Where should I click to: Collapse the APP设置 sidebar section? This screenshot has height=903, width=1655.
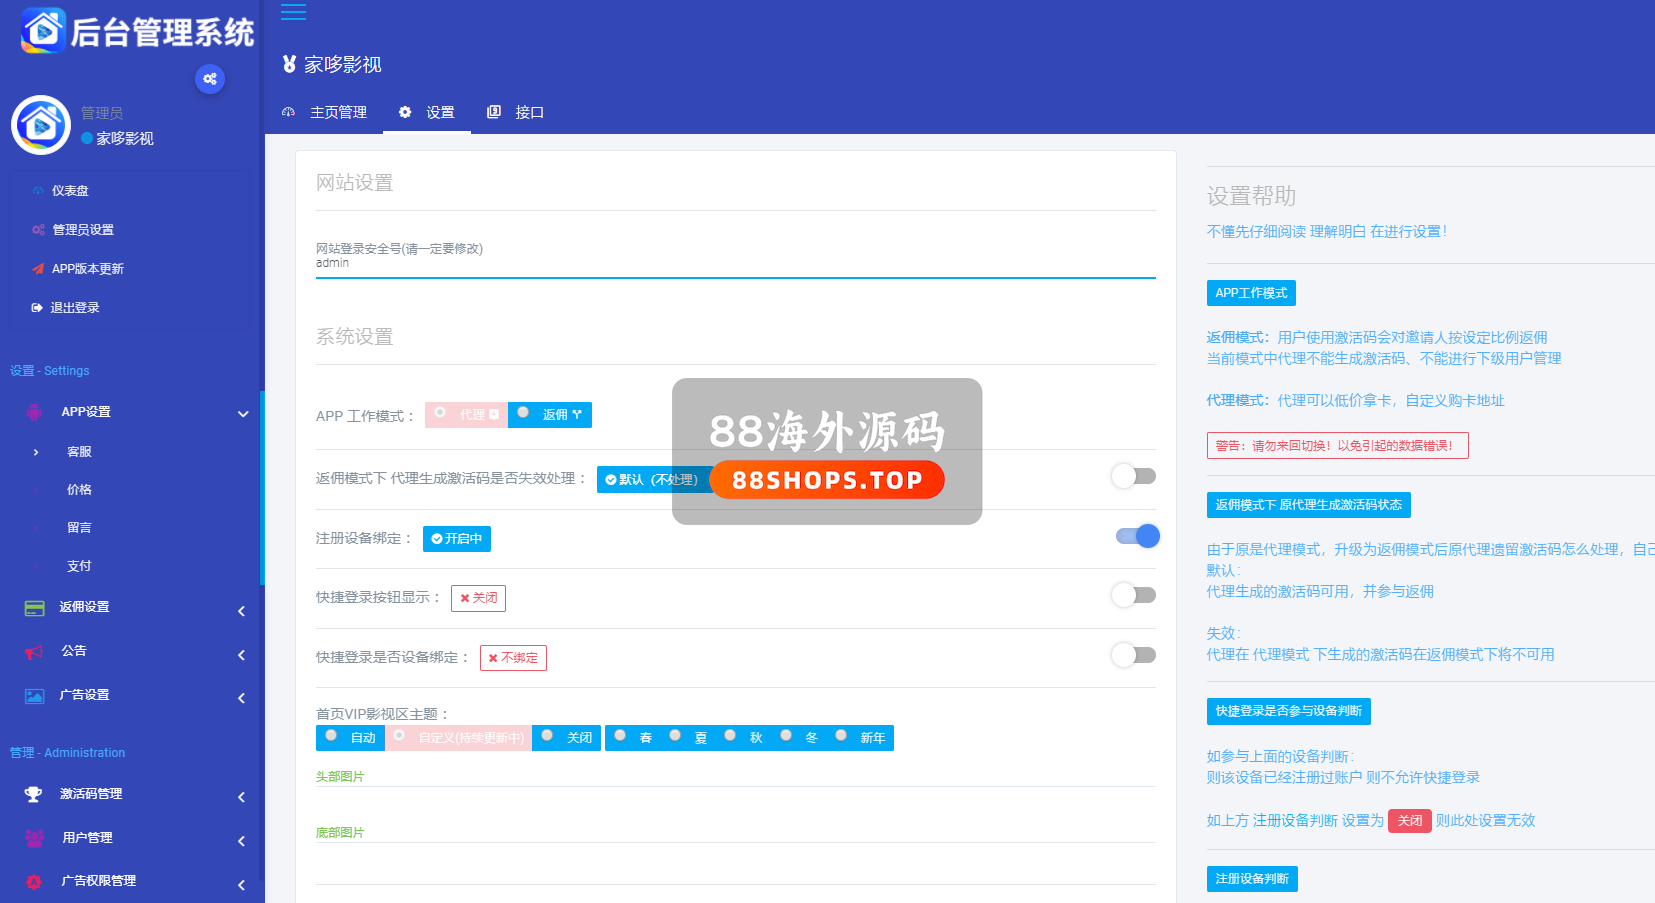(x=243, y=413)
